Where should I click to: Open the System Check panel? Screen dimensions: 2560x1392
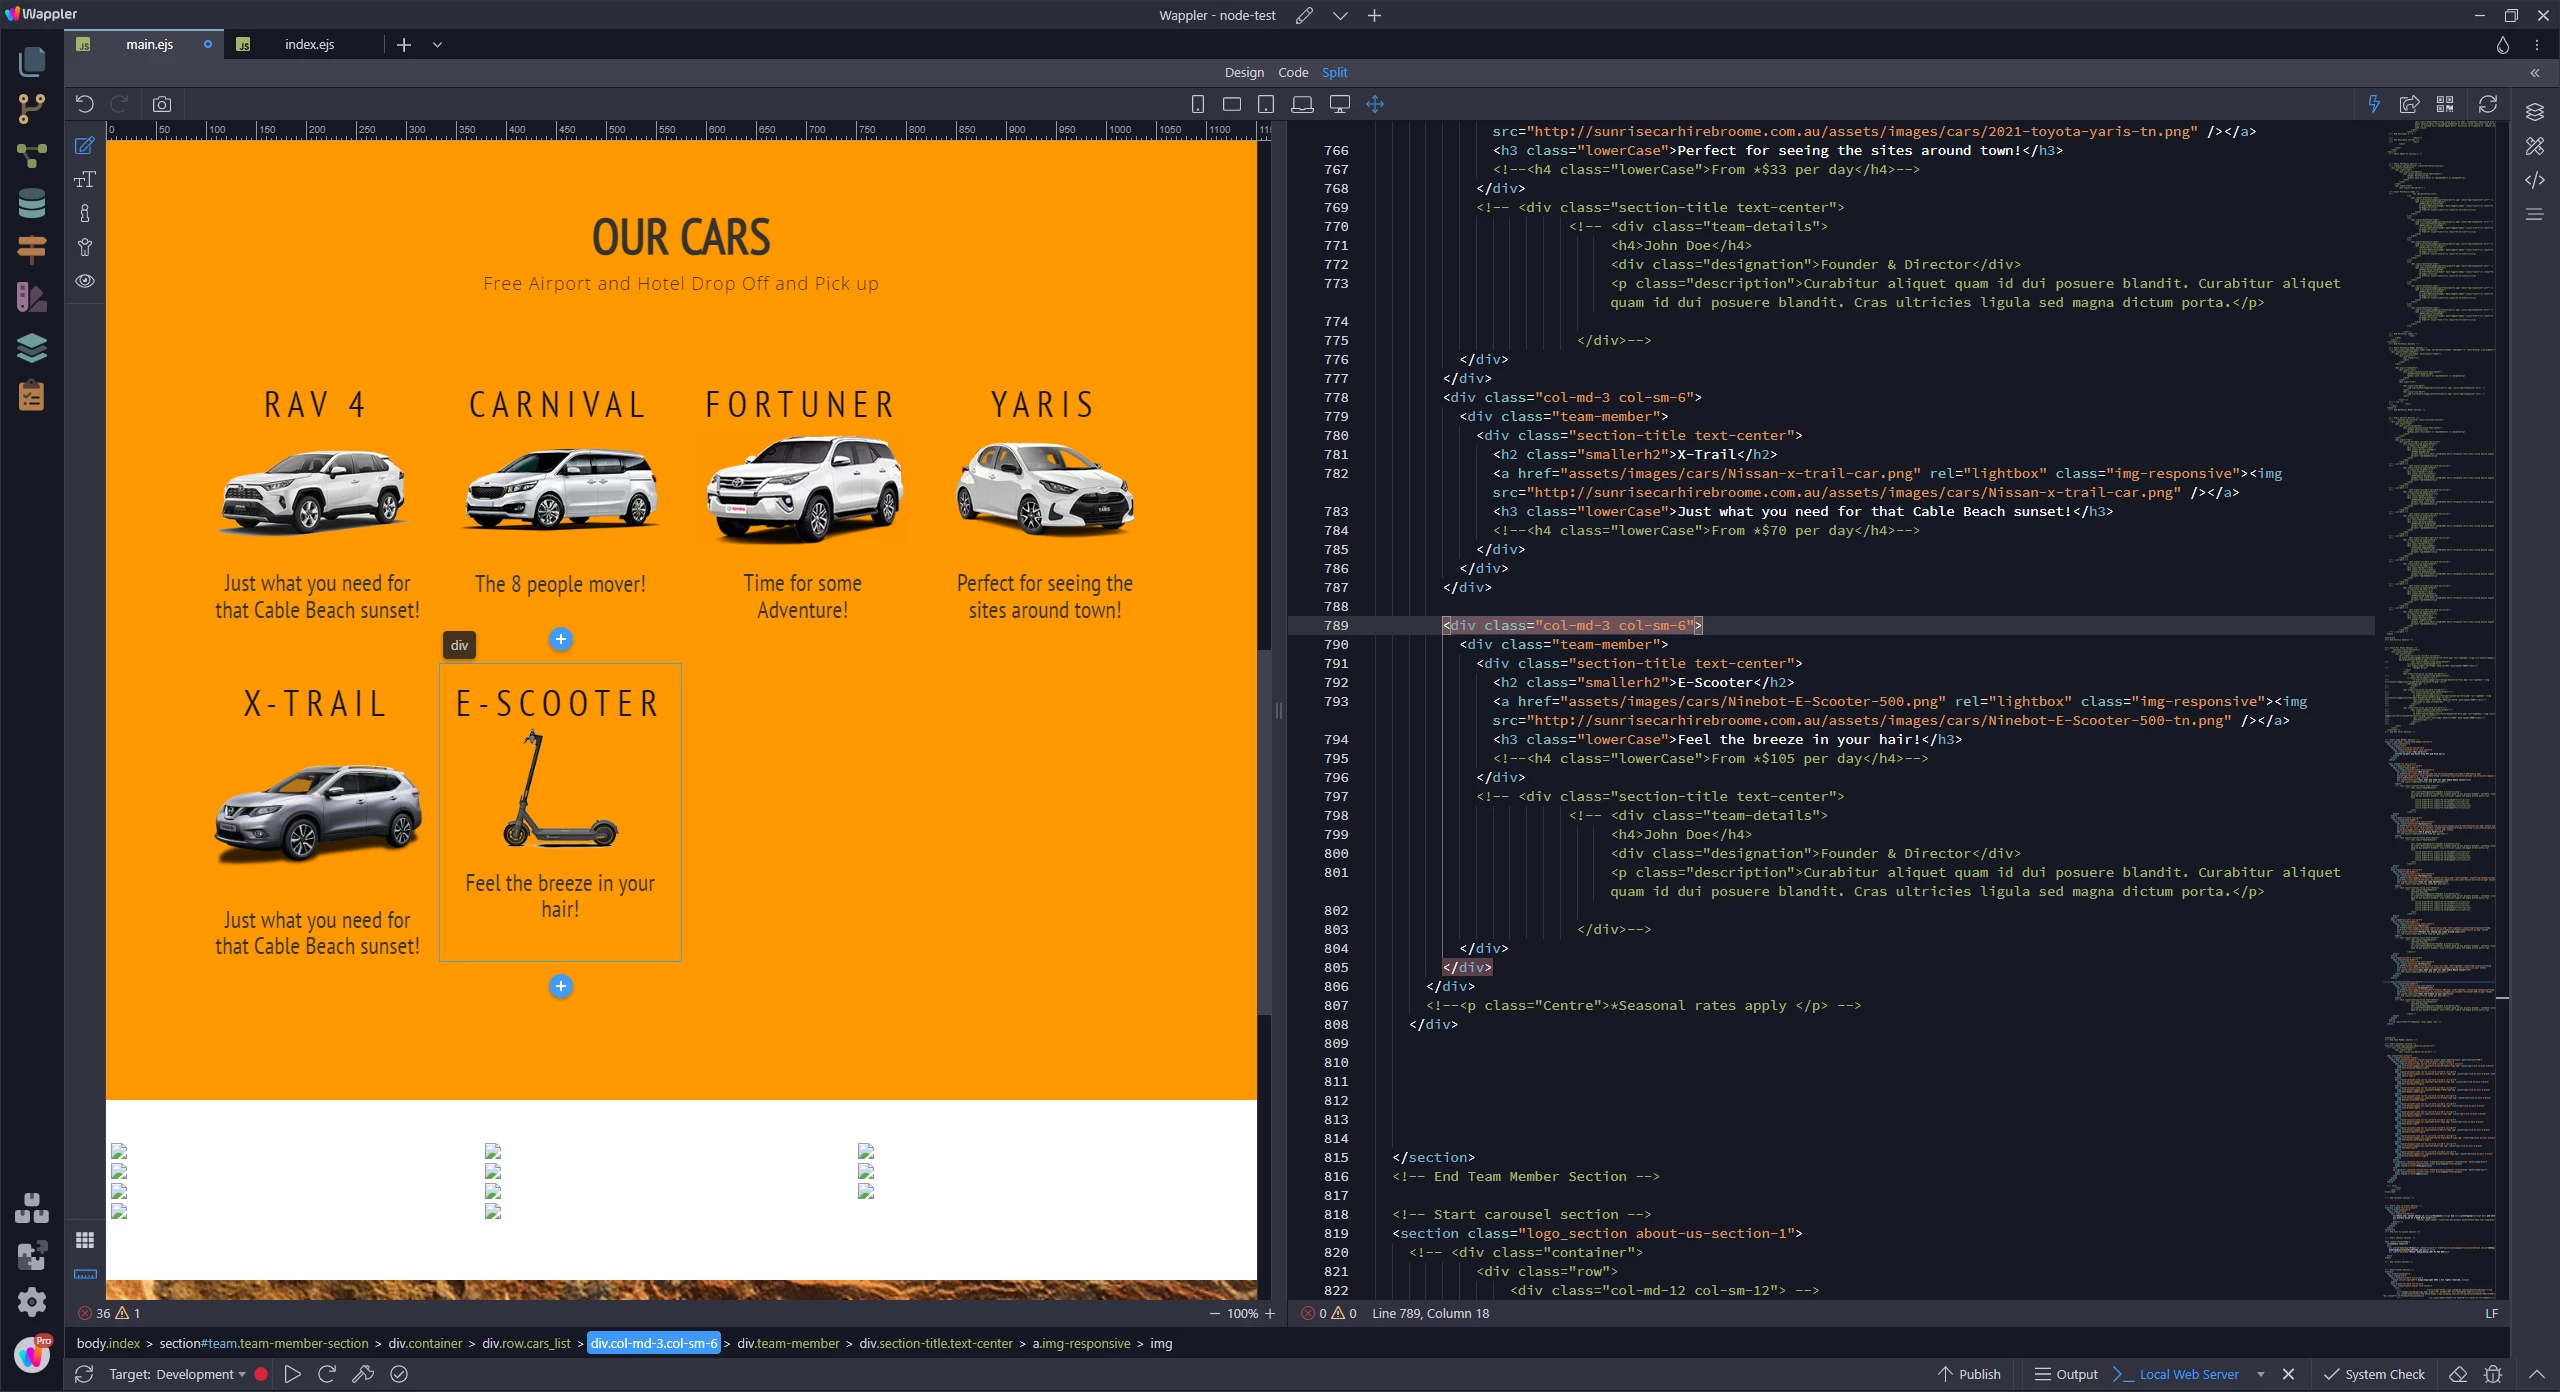tap(2375, 1374)
